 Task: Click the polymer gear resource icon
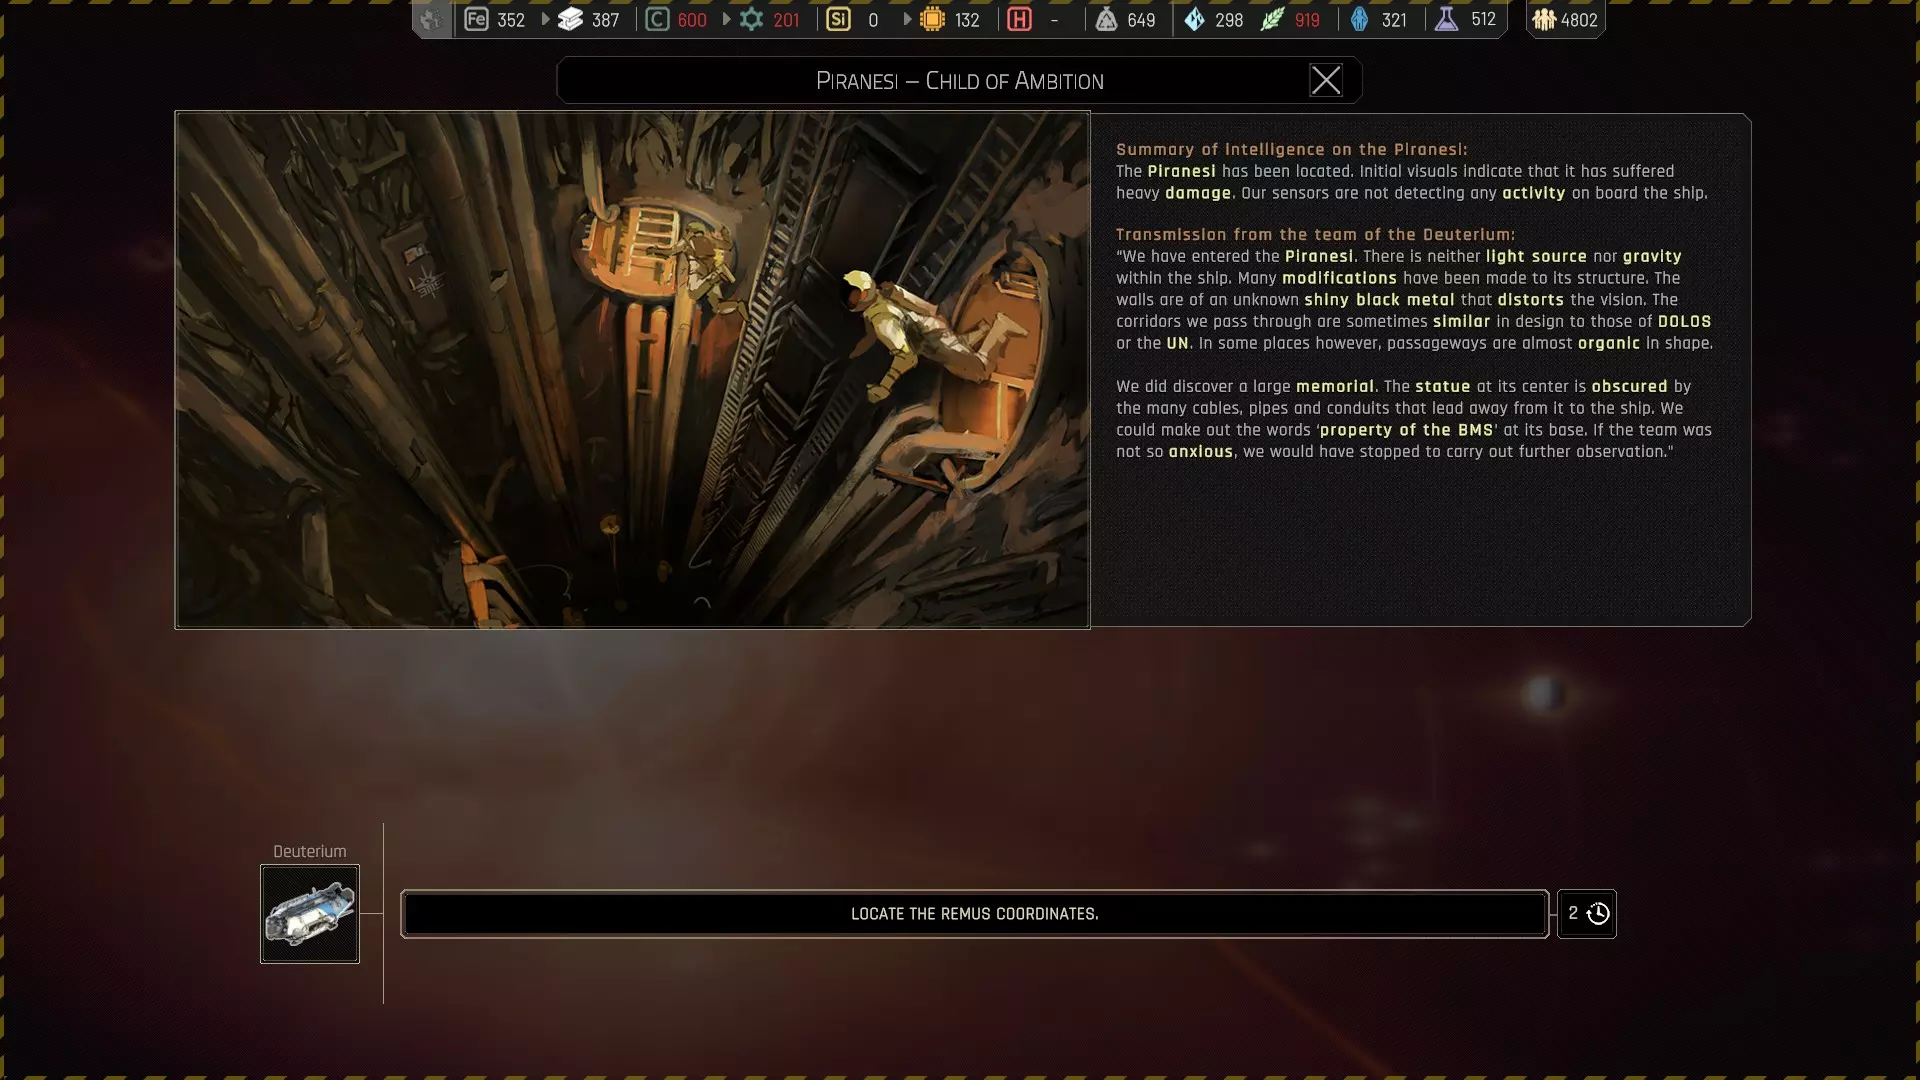(x=751, y=19)
